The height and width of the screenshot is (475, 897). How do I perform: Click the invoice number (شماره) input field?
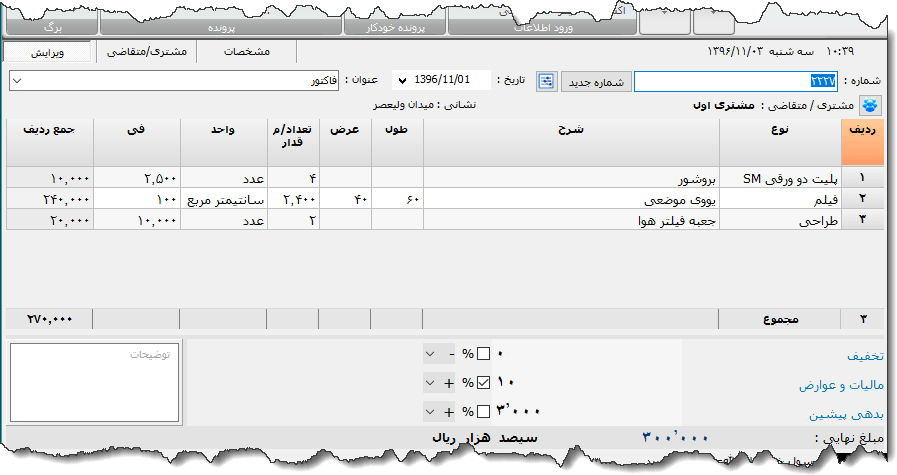coord(735,82)
